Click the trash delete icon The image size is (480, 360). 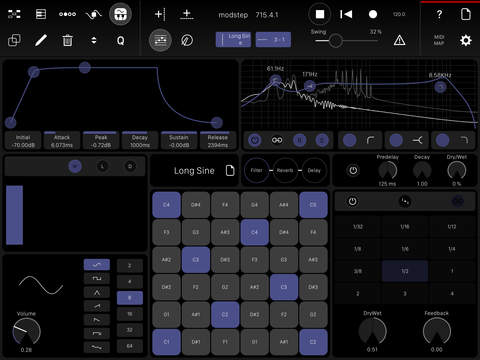point(67,41)
